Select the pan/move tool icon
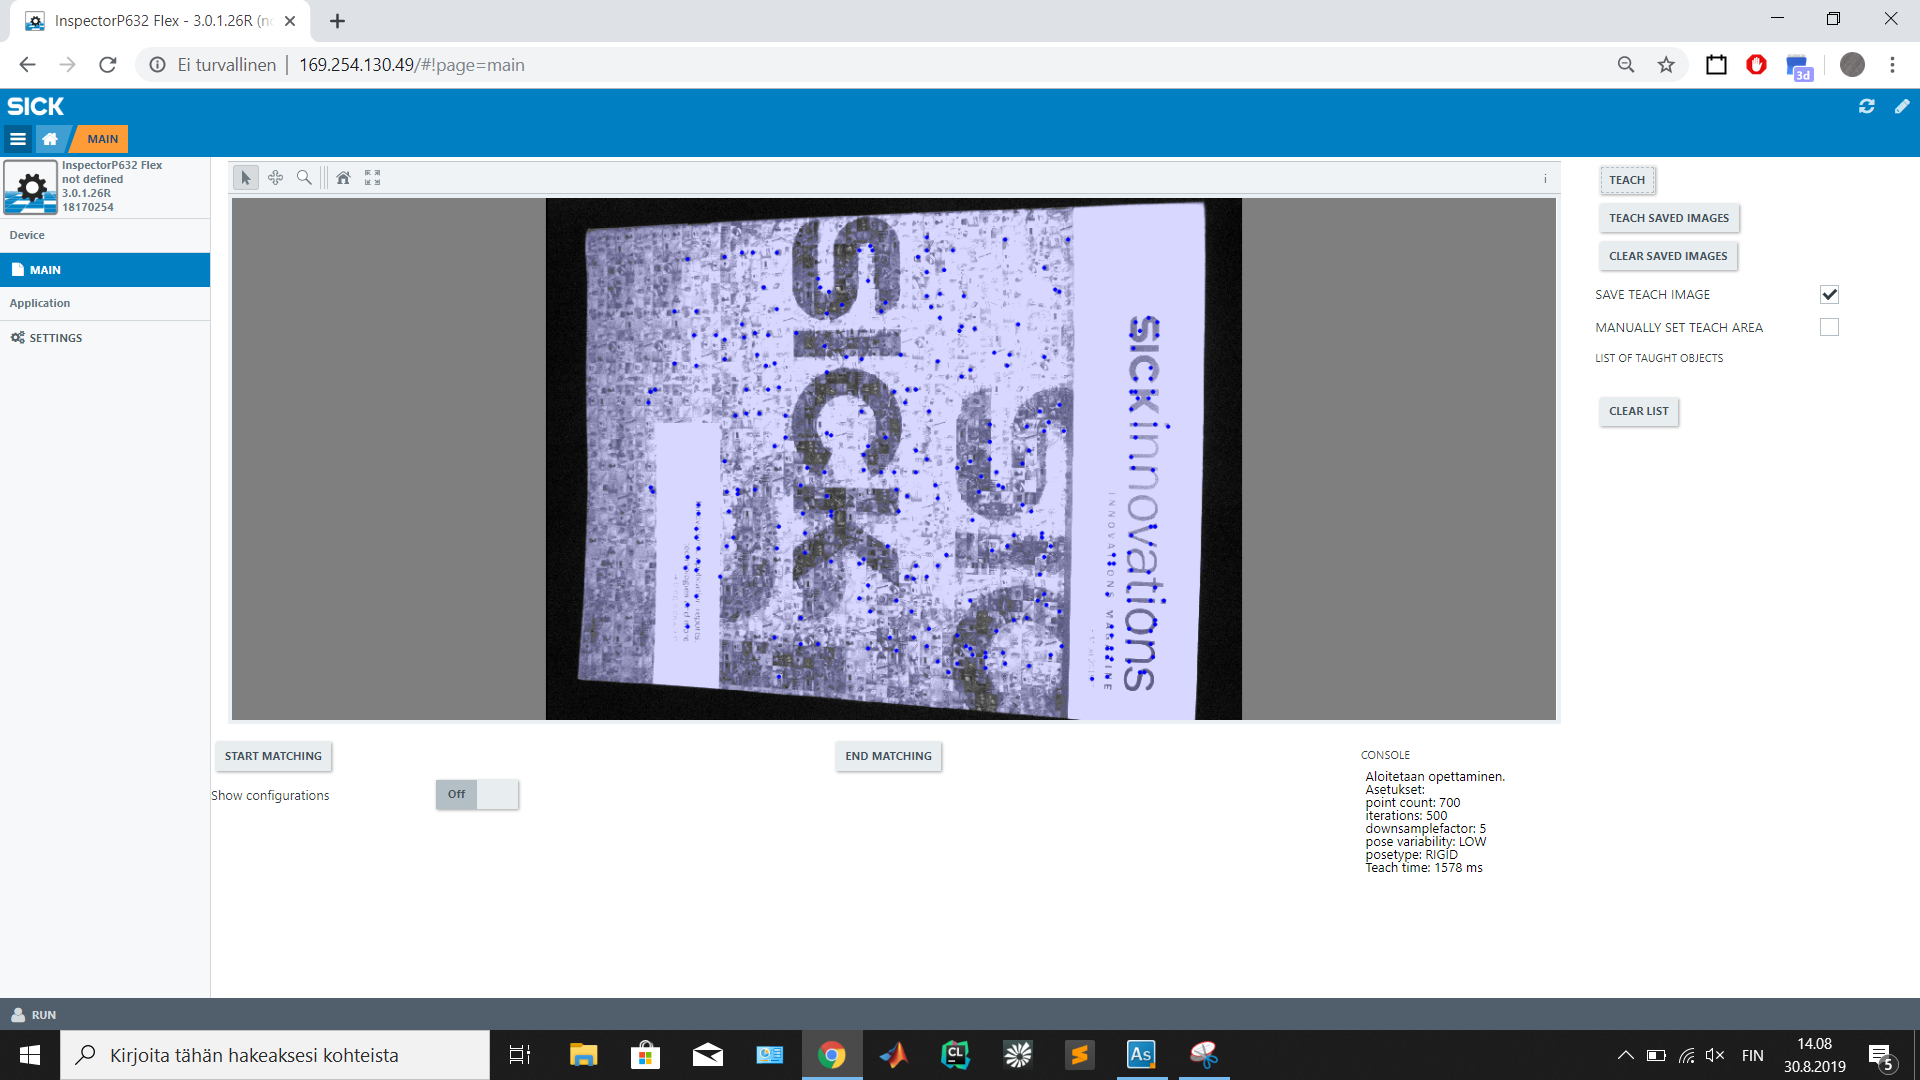The image size is (1920, 1080). [x=275, y=178]
